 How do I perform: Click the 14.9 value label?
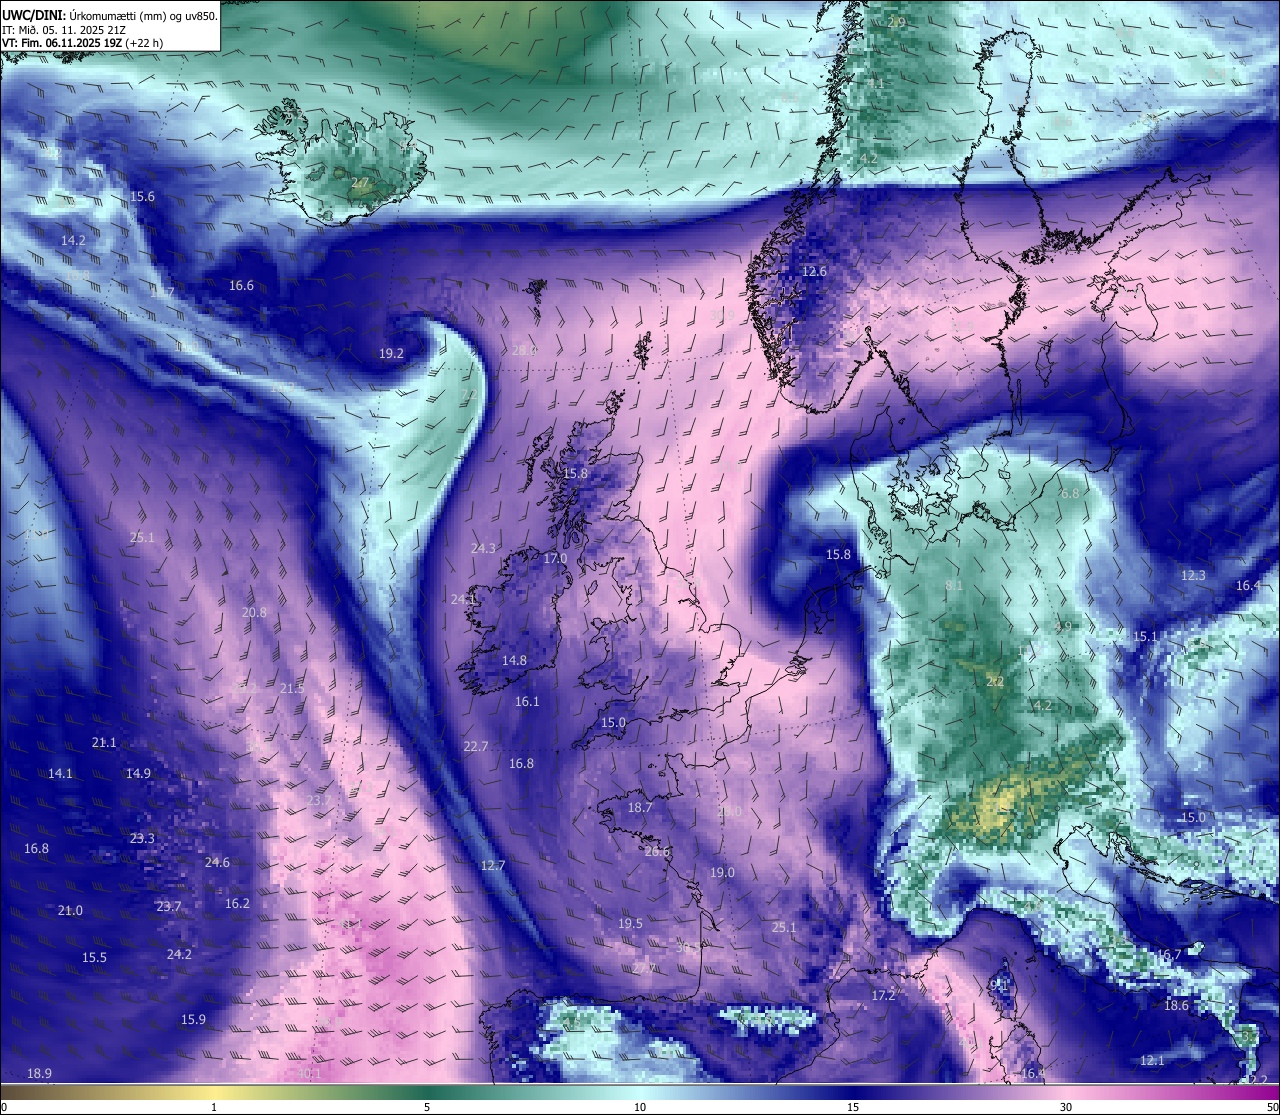pyautogui.click(x=138, y=774)
